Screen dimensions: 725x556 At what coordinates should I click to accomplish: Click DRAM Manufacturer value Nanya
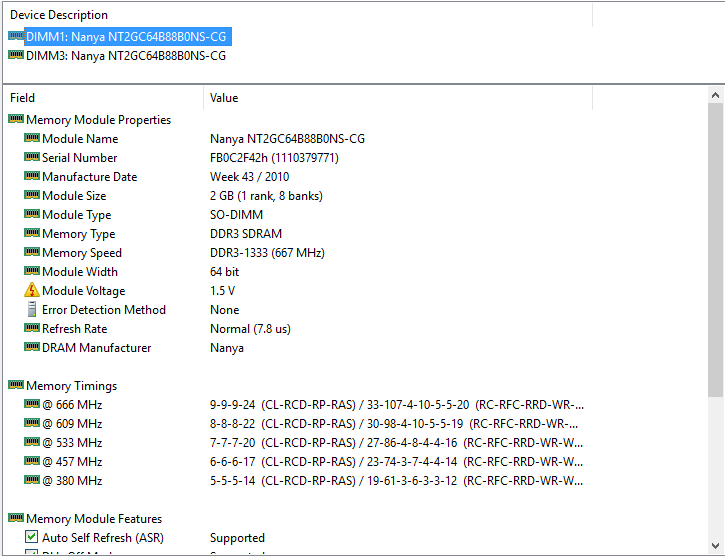[227, 347]
